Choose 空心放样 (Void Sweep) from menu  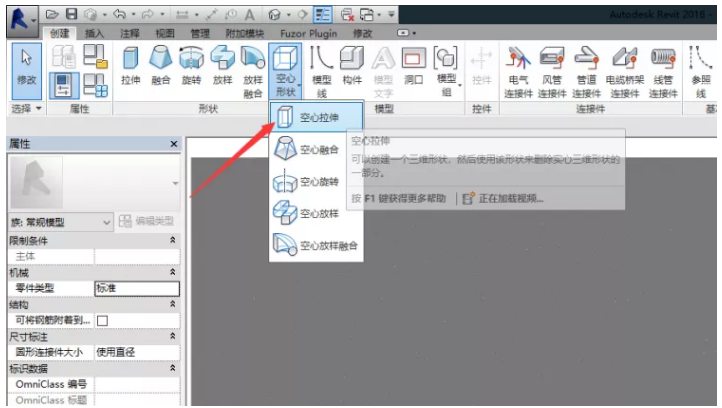tap(316, 213)
